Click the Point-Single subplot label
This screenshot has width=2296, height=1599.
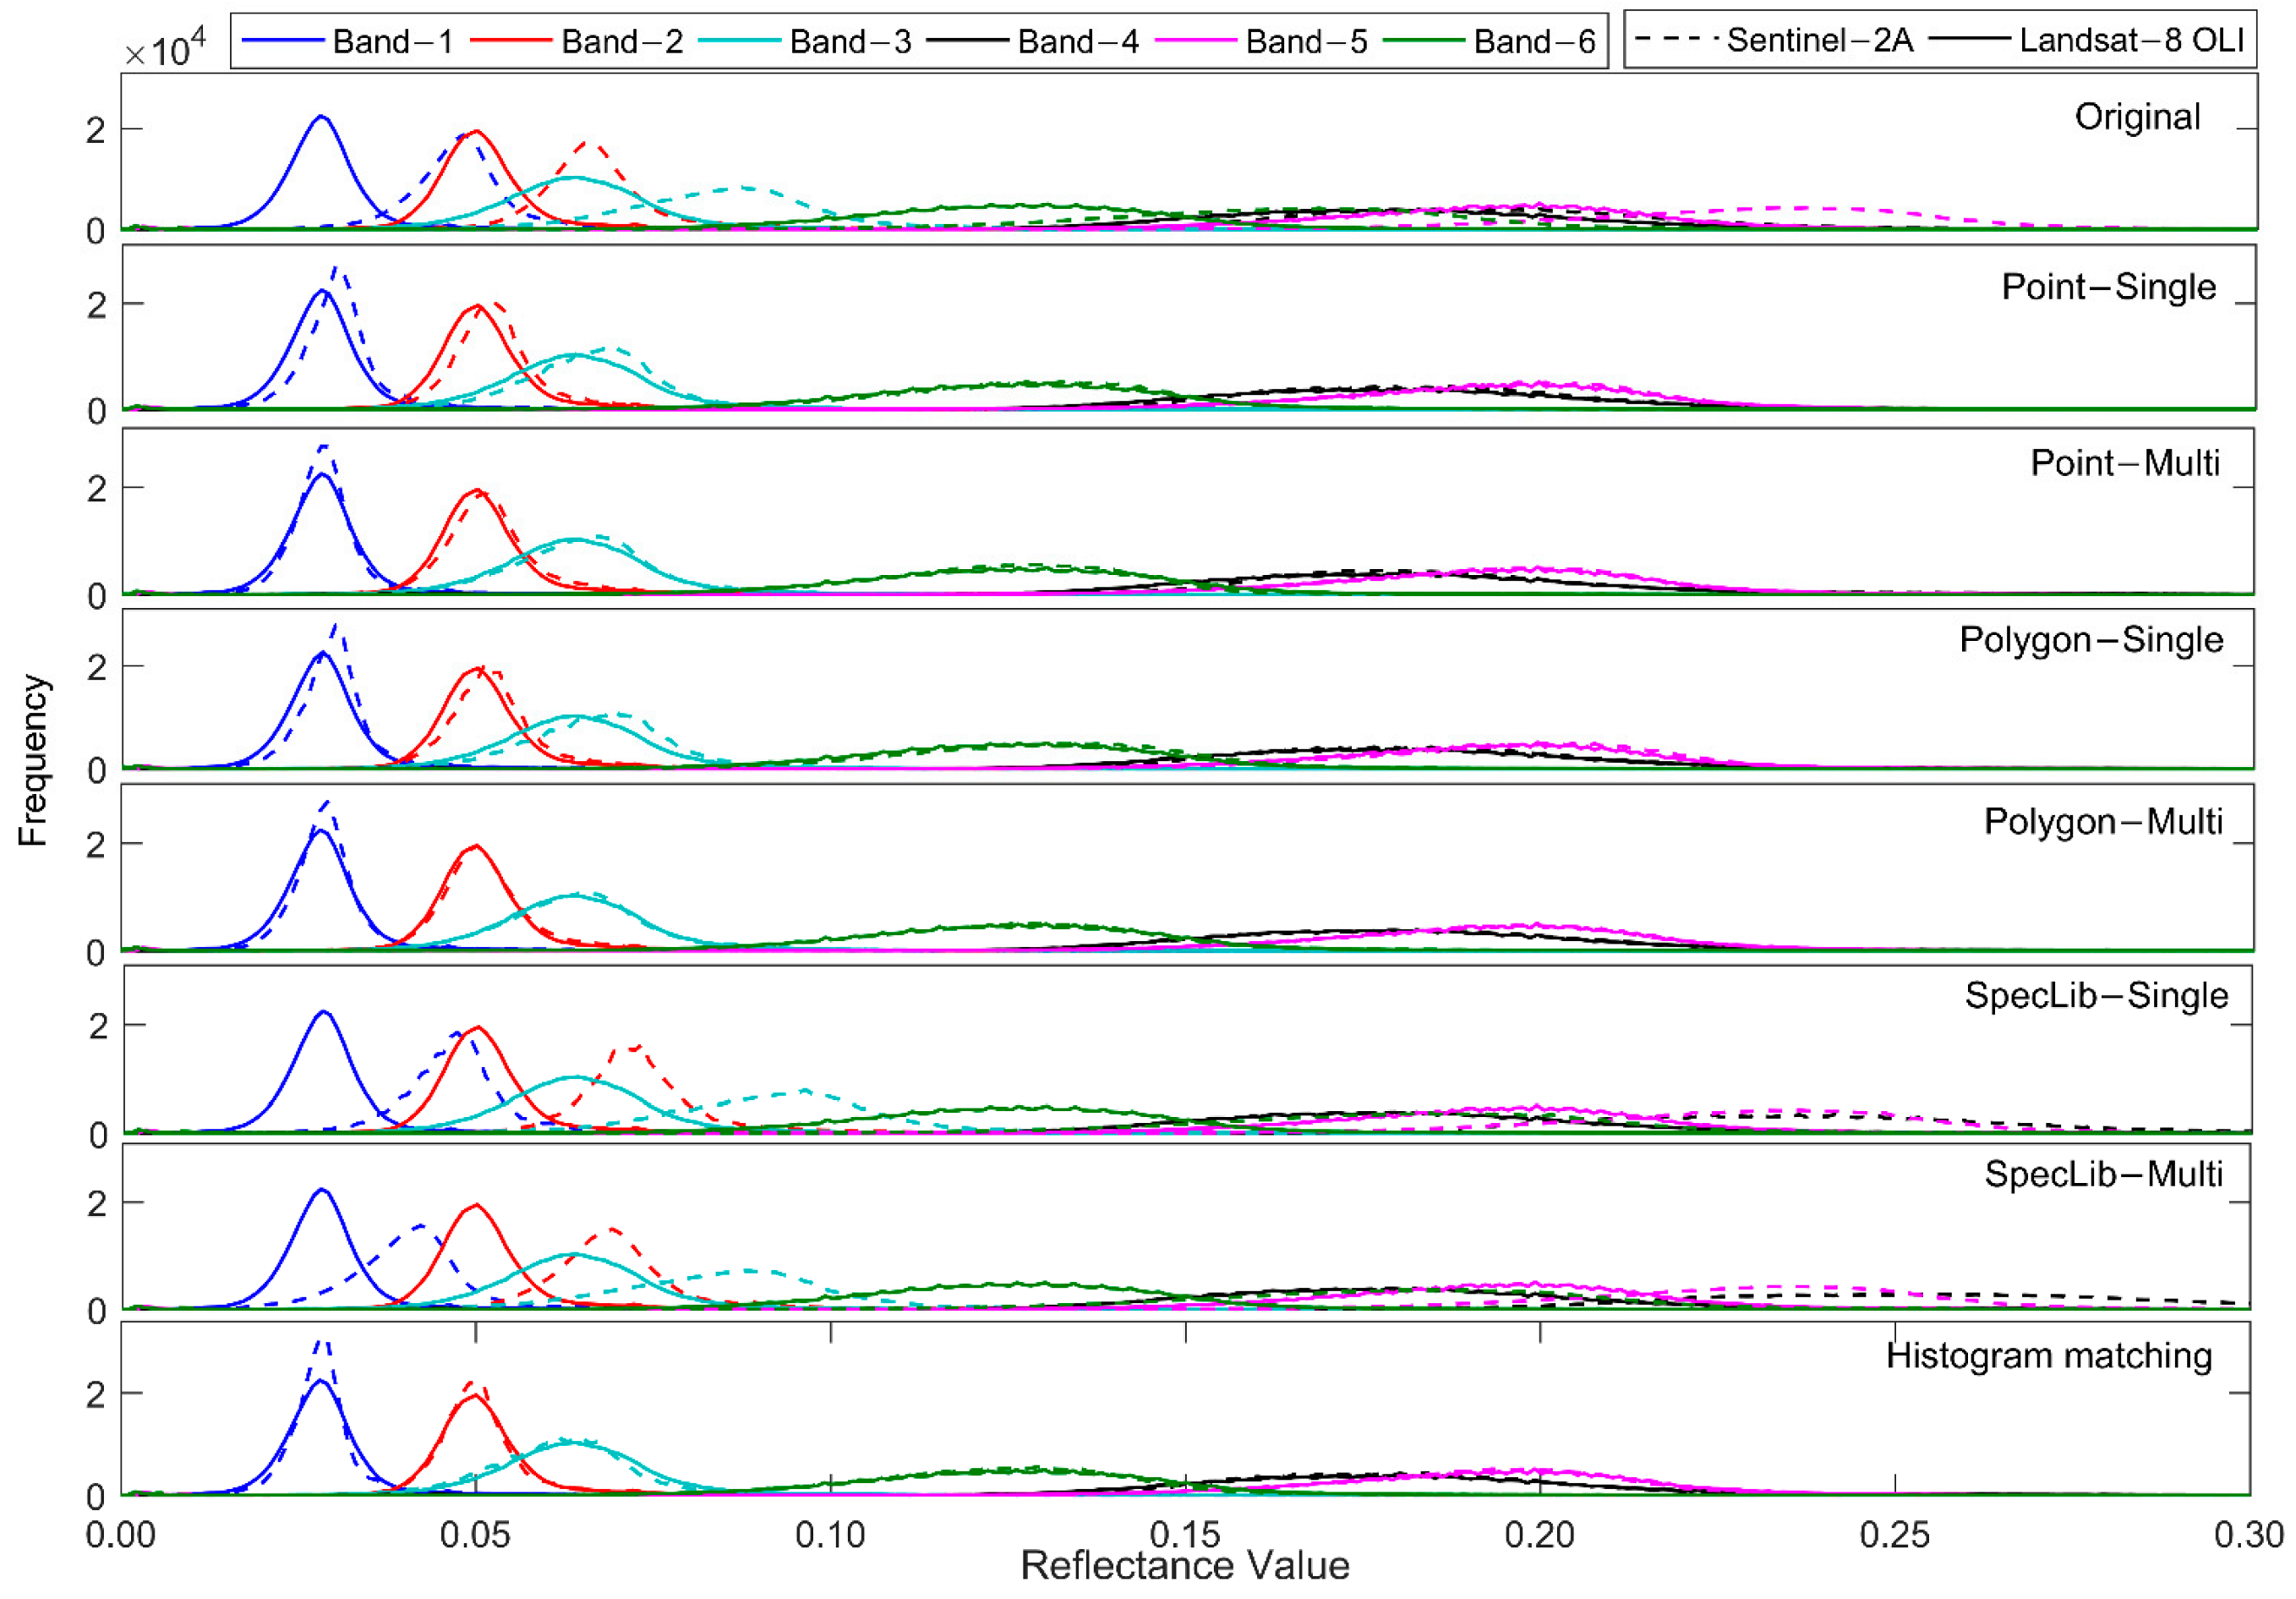(x=2108, y=287)
